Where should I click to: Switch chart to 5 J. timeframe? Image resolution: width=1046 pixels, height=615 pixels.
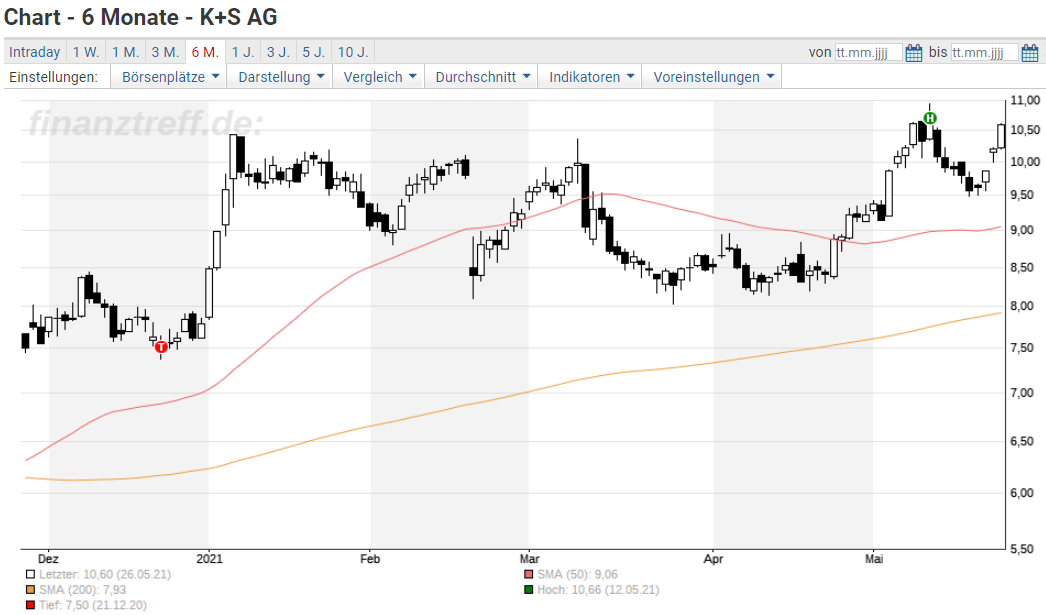tap(314, 52)
